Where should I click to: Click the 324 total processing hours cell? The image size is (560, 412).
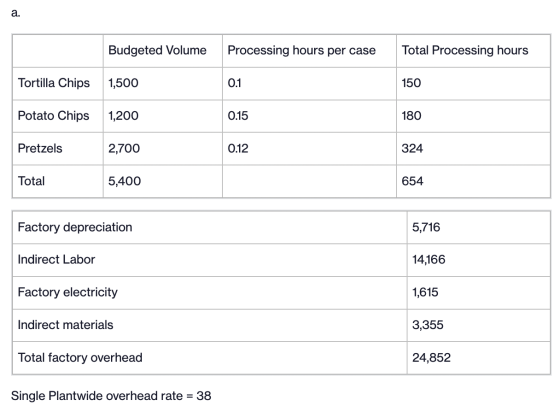tap(412, 149)
